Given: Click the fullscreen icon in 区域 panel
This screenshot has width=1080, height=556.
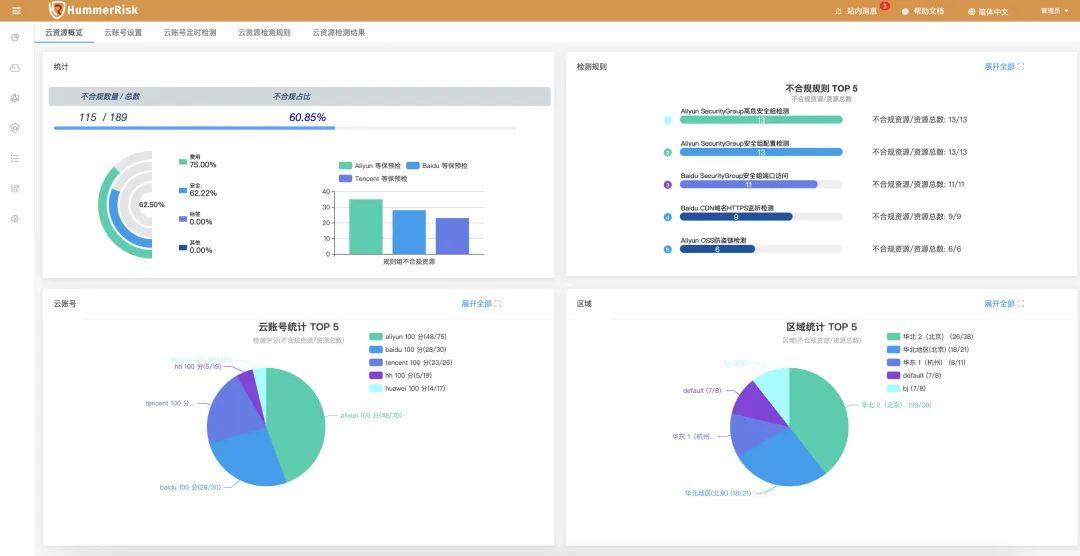Looking at the screenshot, I should (1021, 303).
